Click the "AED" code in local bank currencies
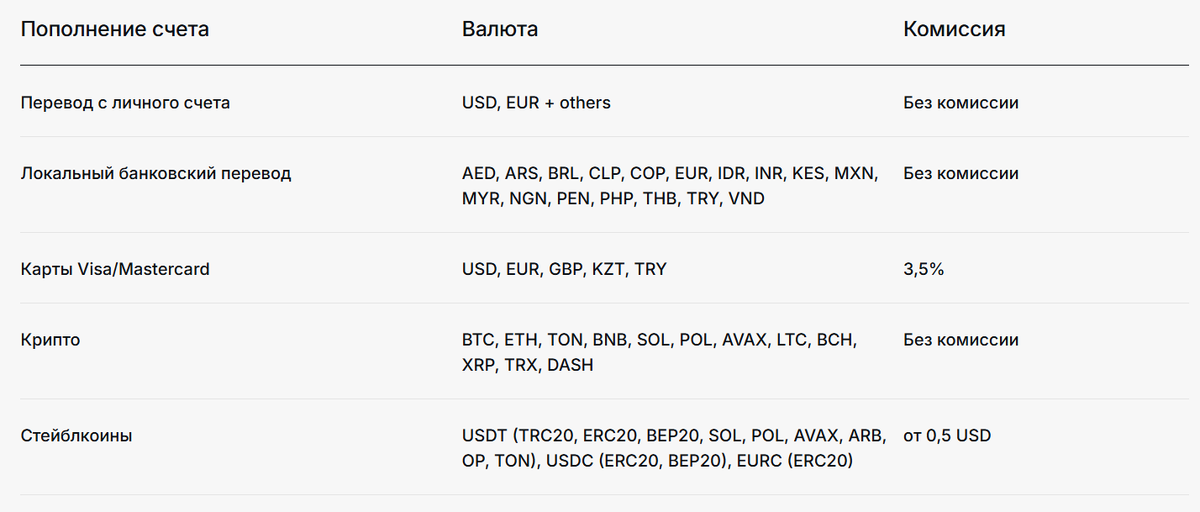 point(478,173)
